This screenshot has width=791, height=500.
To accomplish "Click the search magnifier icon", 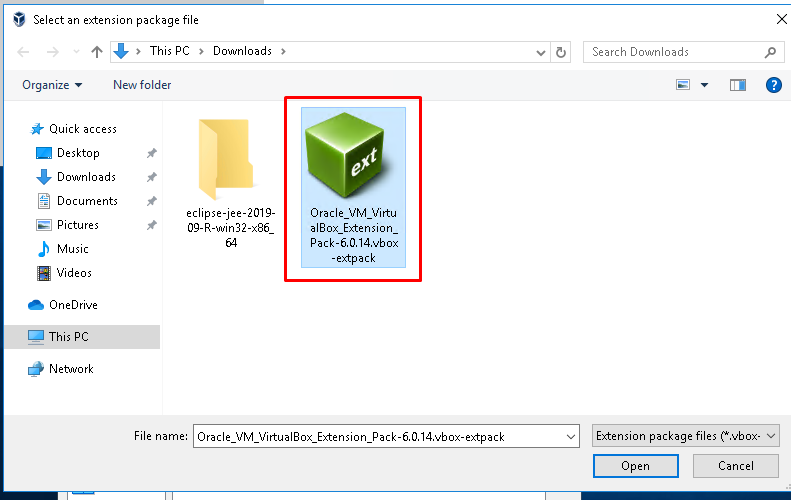I will (770, 52).
